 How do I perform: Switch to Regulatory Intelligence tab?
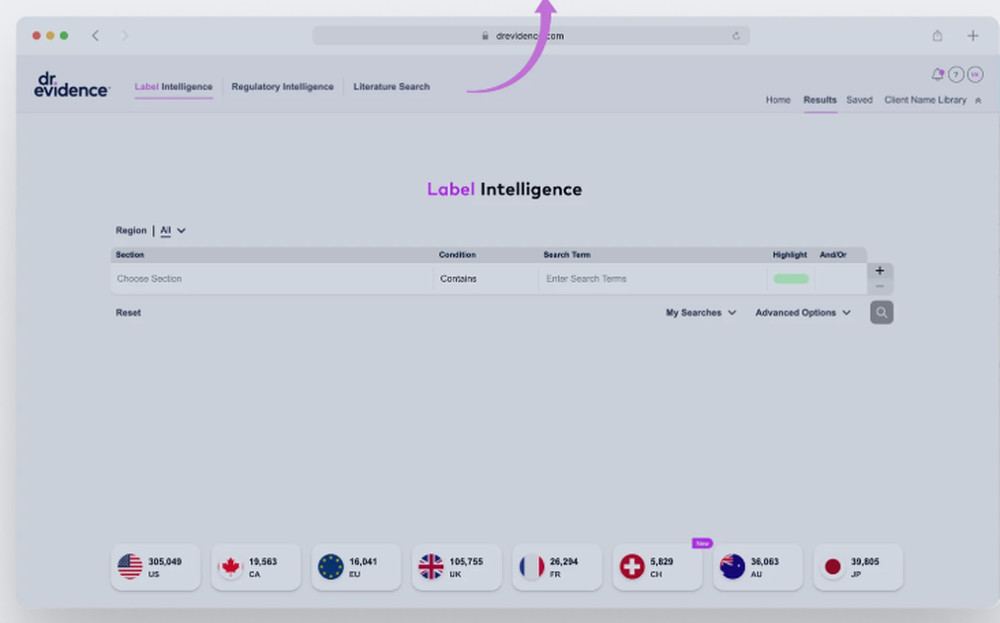(283, 87)
